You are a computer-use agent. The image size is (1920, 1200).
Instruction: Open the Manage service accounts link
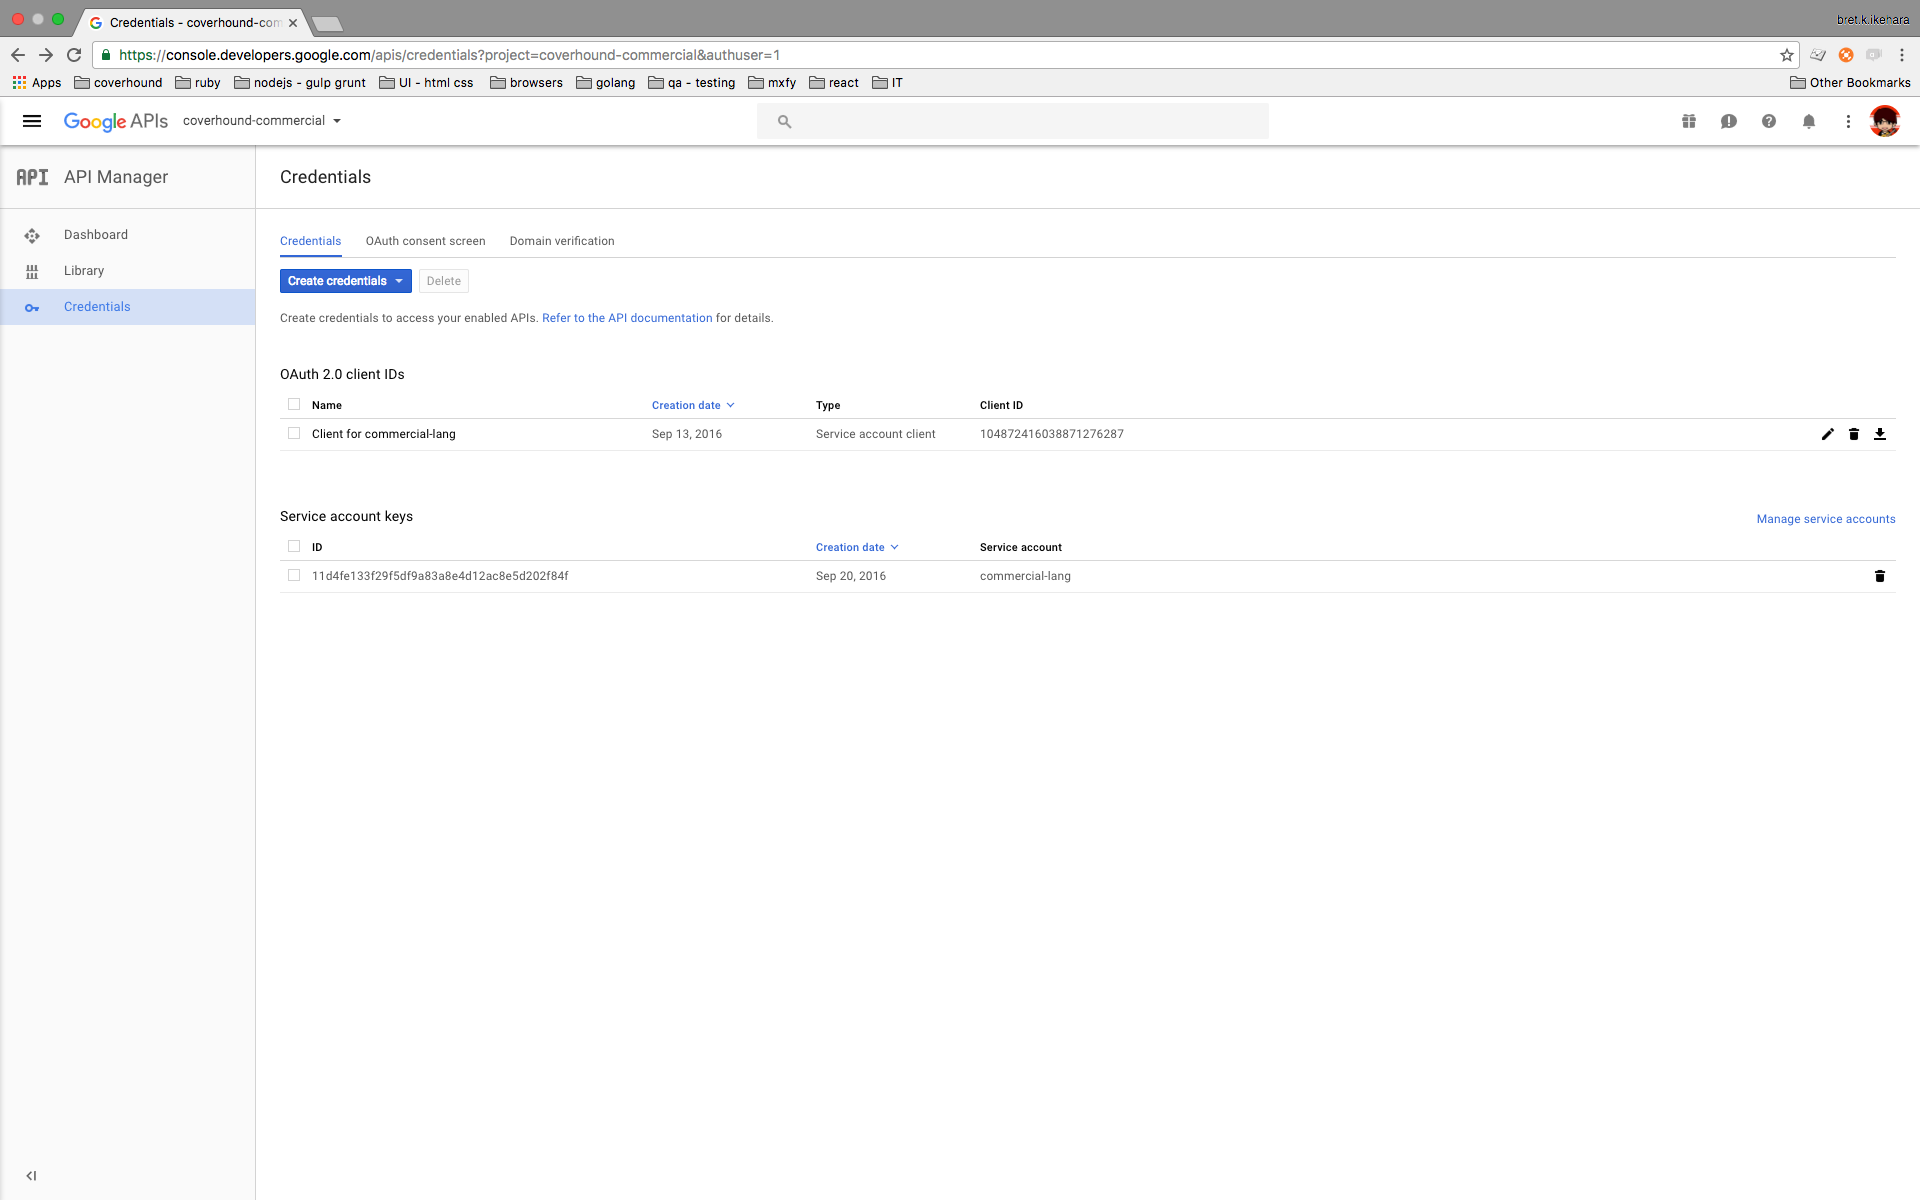(x=1825, y=519)
